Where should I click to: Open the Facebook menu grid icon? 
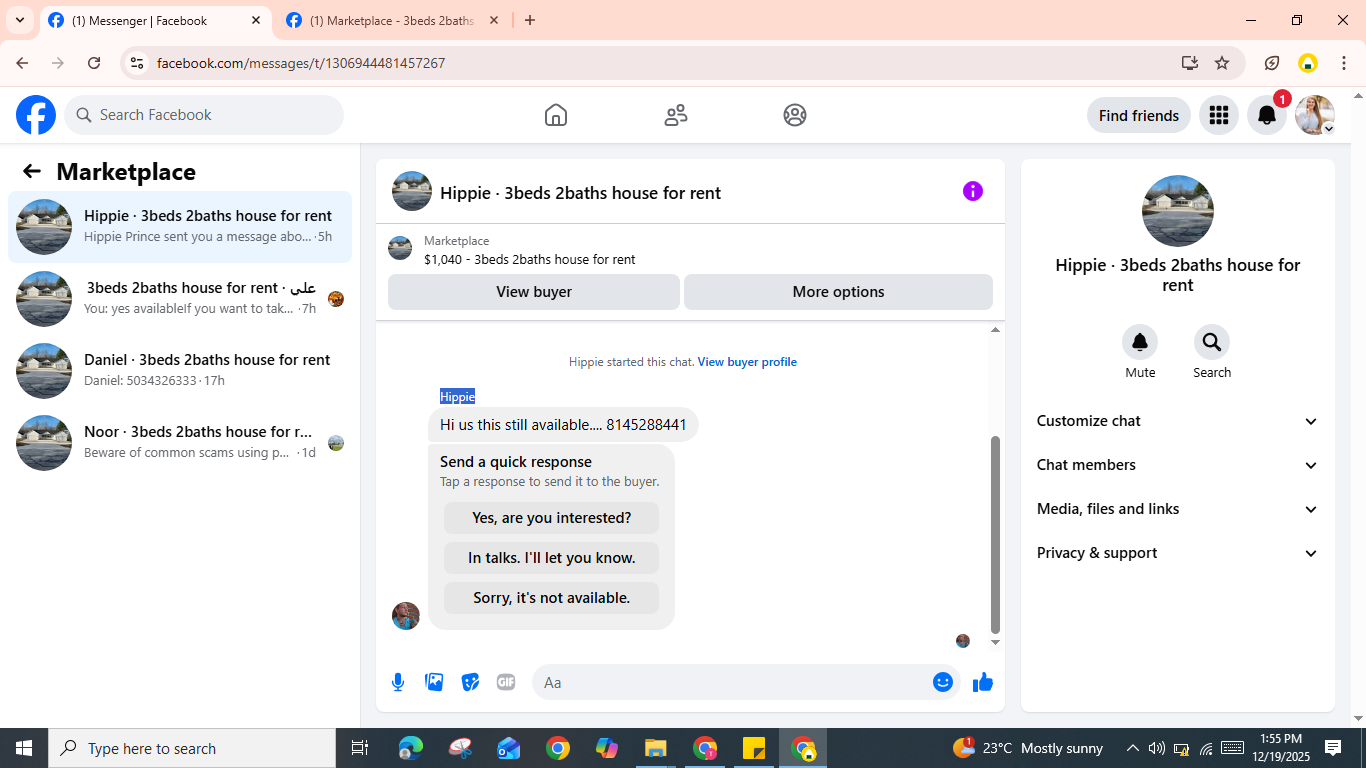click(1218, 115)
